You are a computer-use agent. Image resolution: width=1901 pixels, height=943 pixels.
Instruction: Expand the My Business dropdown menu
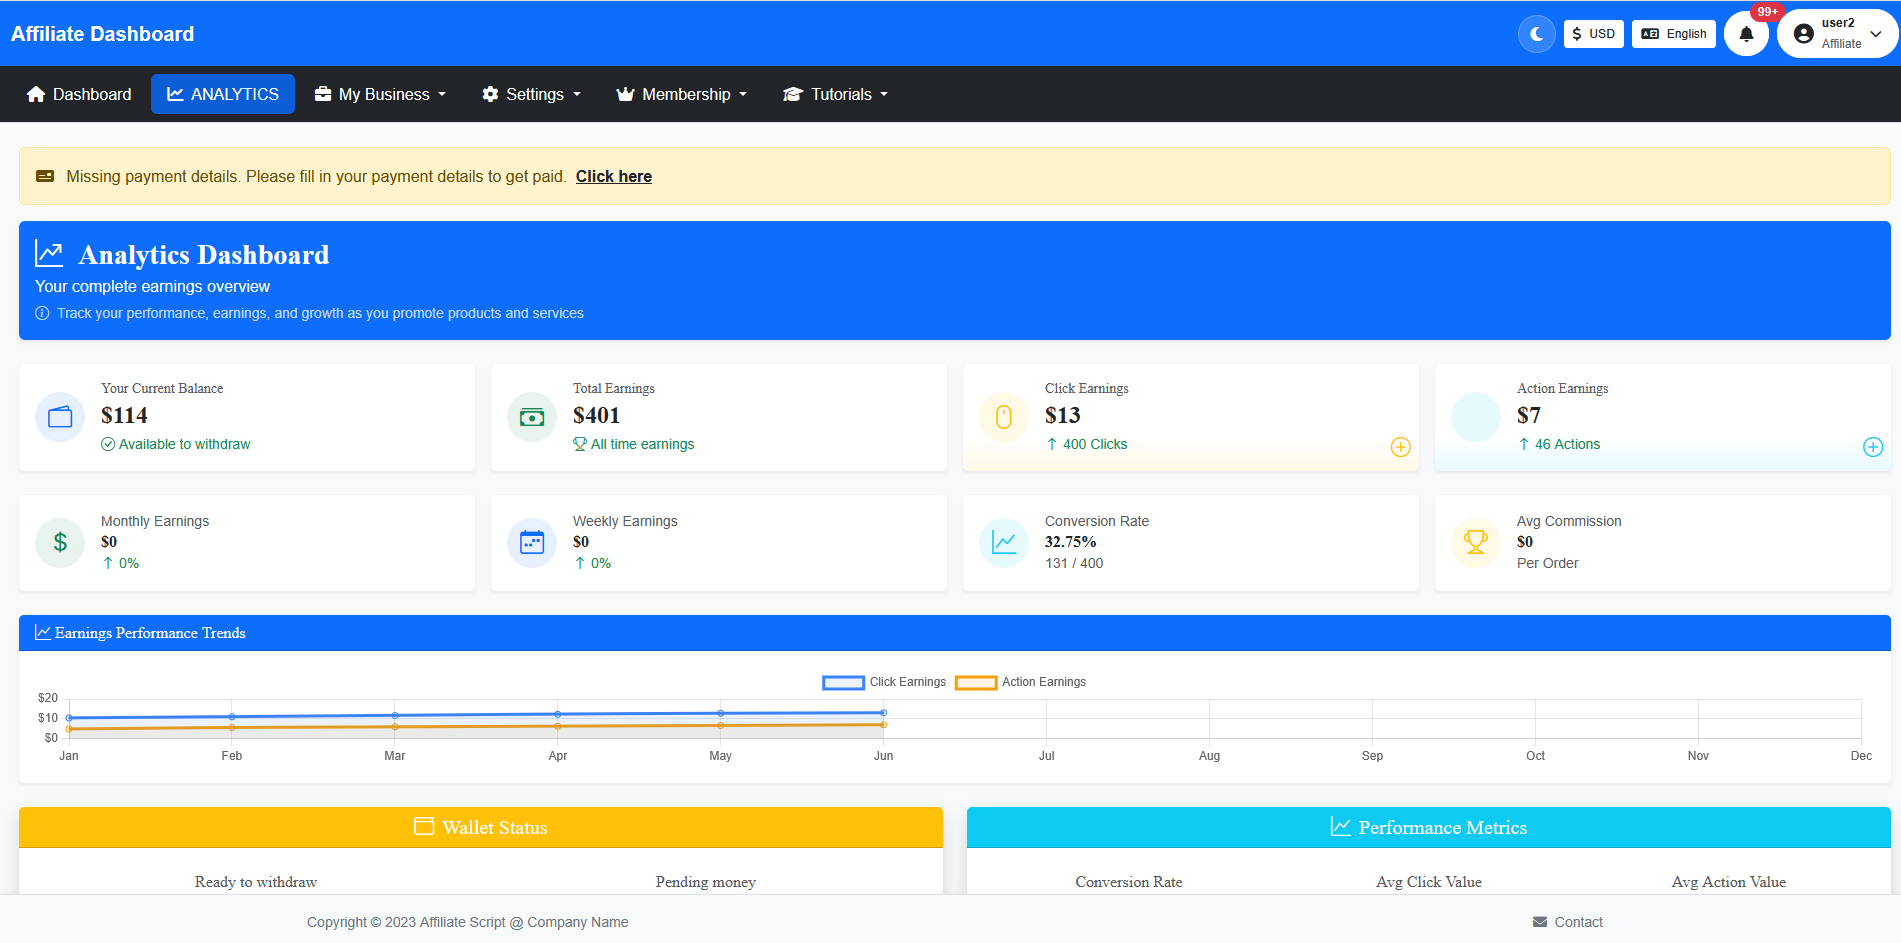[380, 94]
